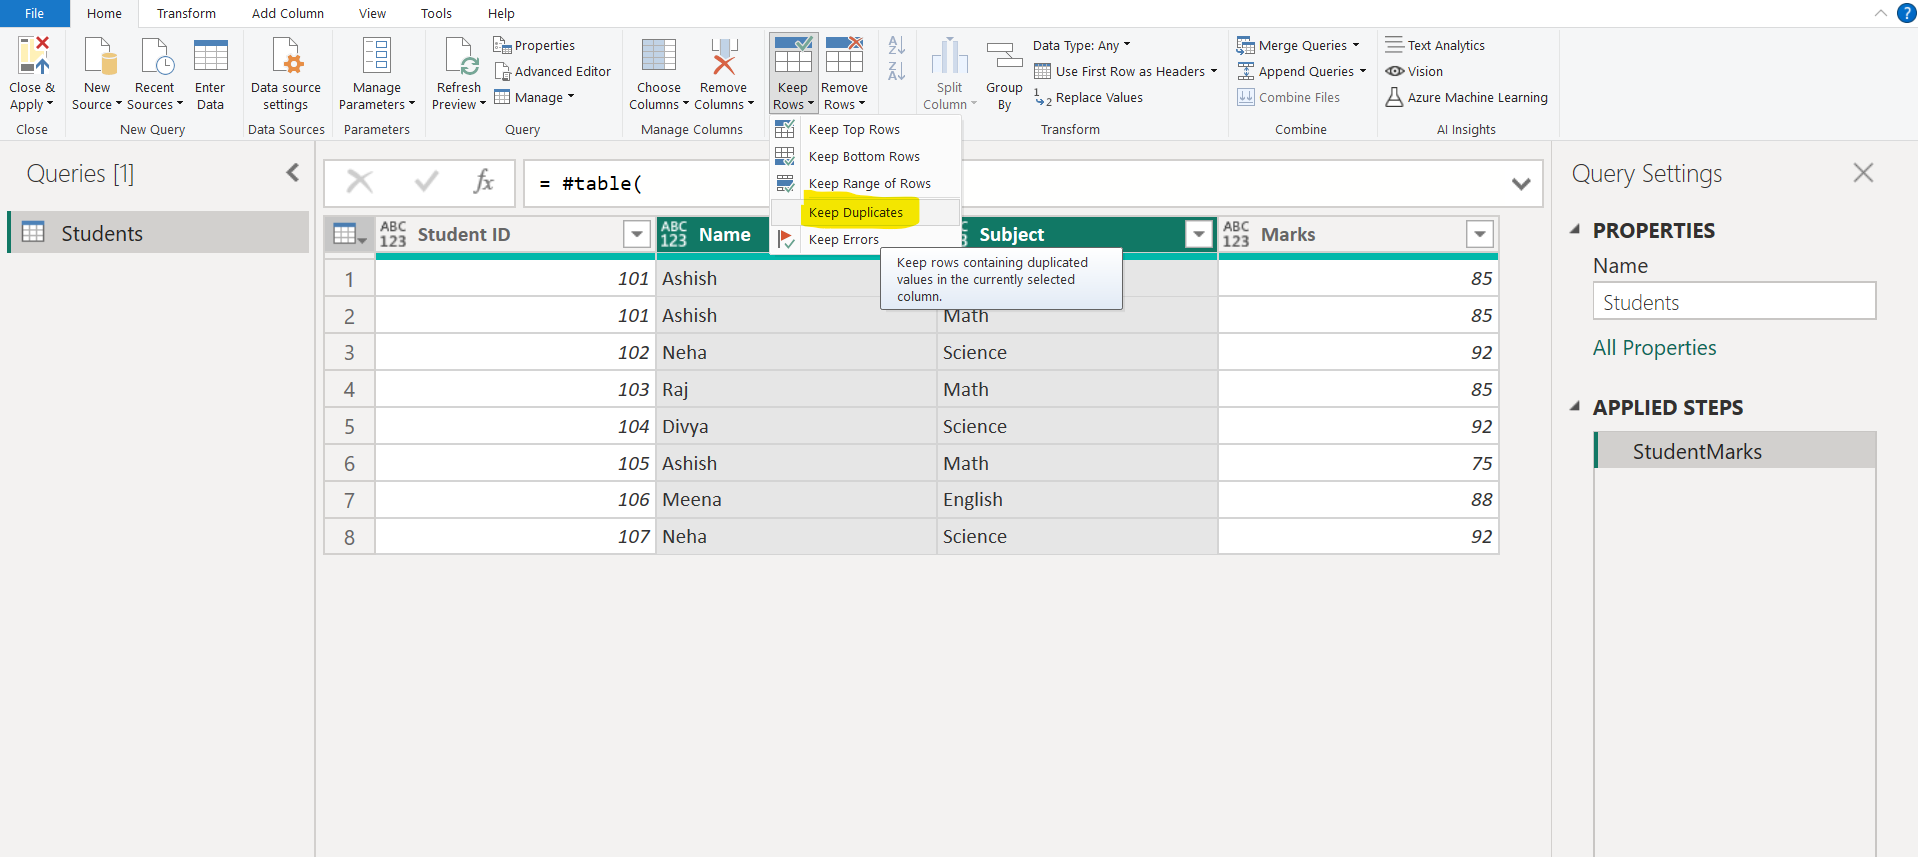Screen dimensions: 1918x857
Task: Collapse the Queries pane
Action: pyautogui.click(x=292, y=173)
